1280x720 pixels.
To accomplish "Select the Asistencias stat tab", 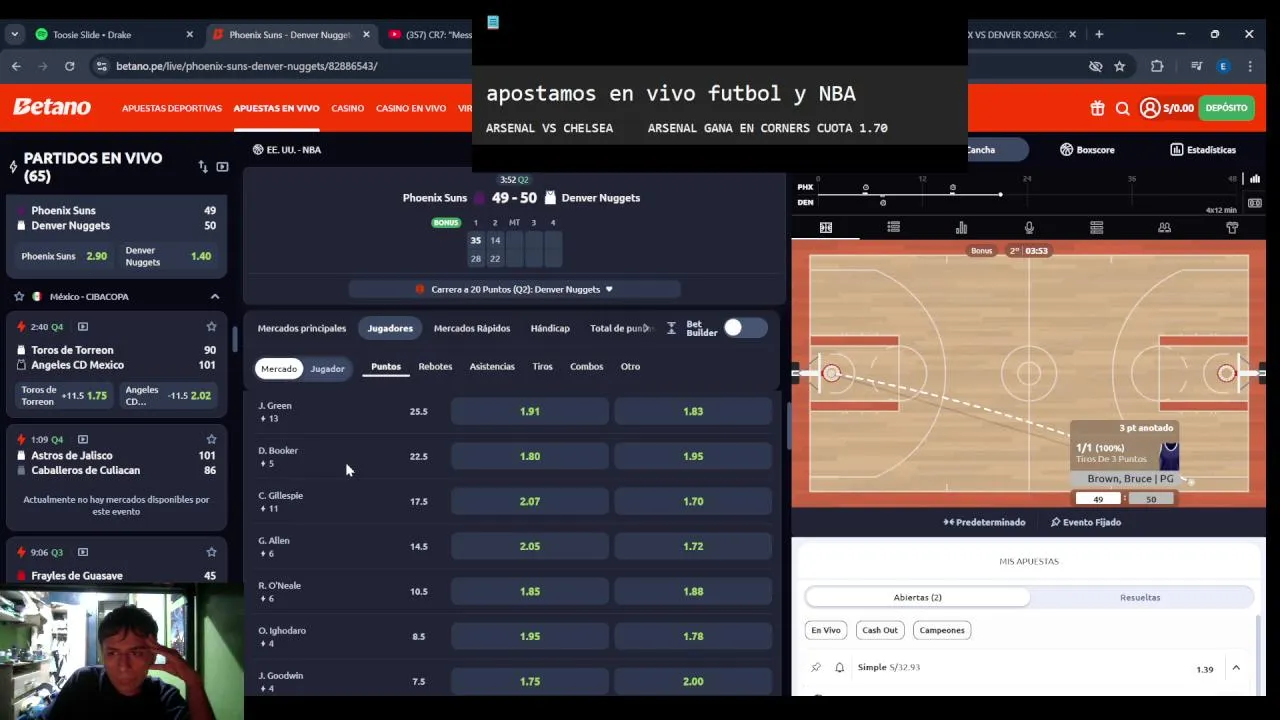I will pyautogui.click(x=492, y=366).
